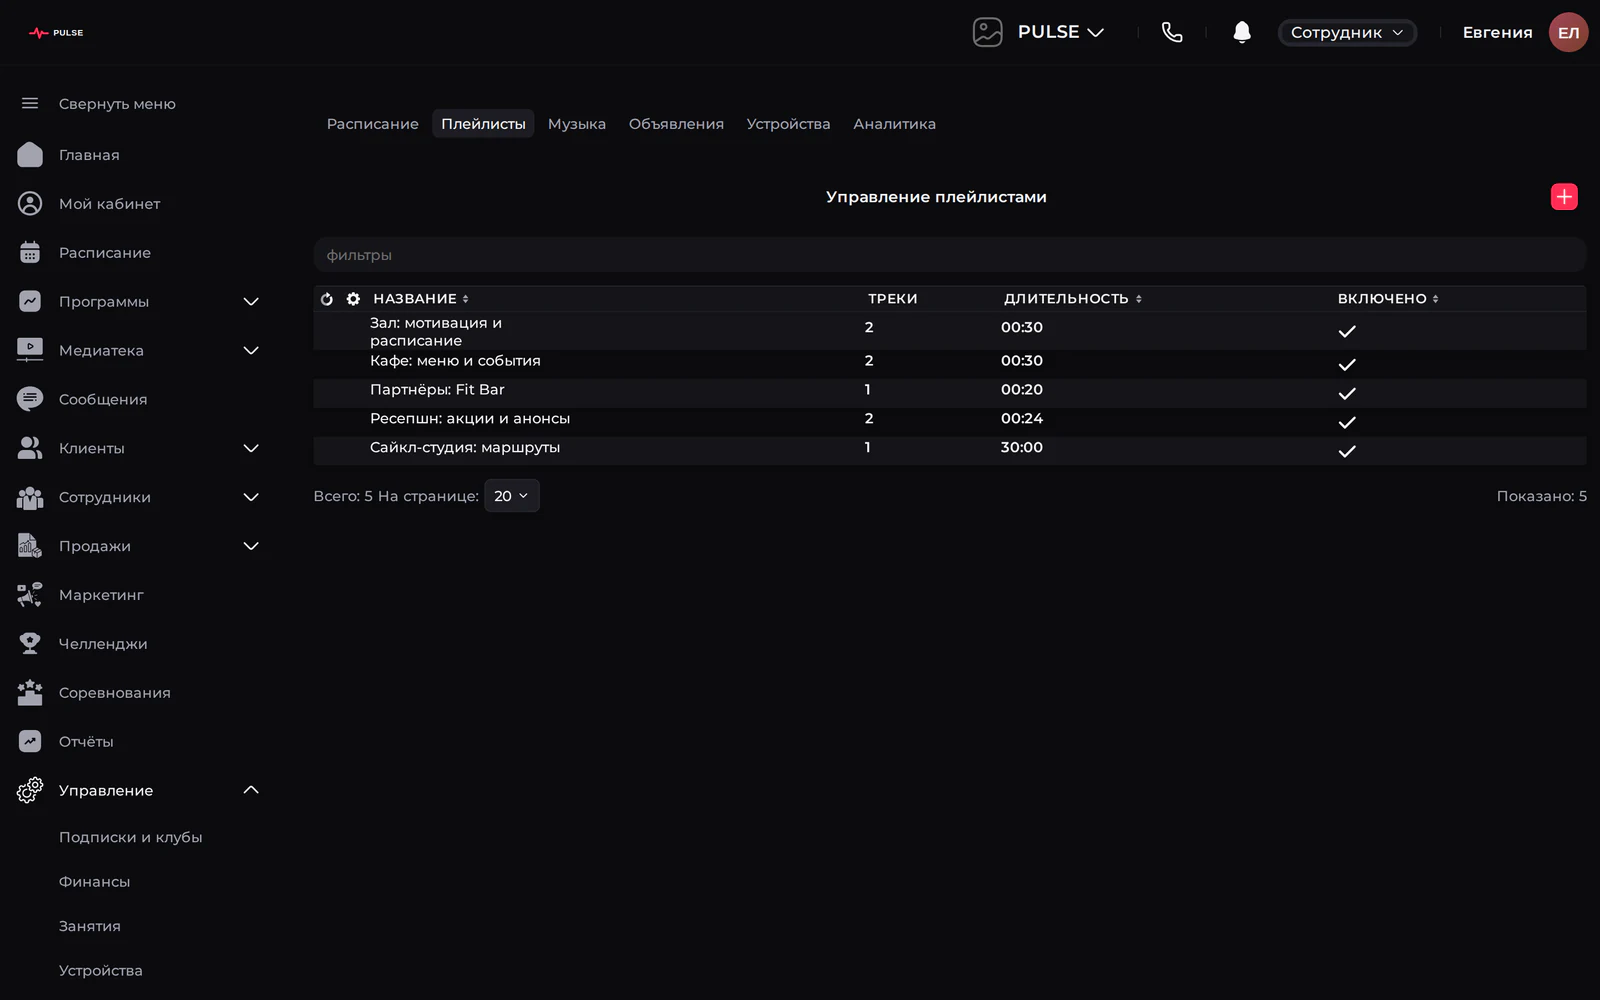Open Занятия submenu link
This screenshot has width=1600, height=1000.
90,926
